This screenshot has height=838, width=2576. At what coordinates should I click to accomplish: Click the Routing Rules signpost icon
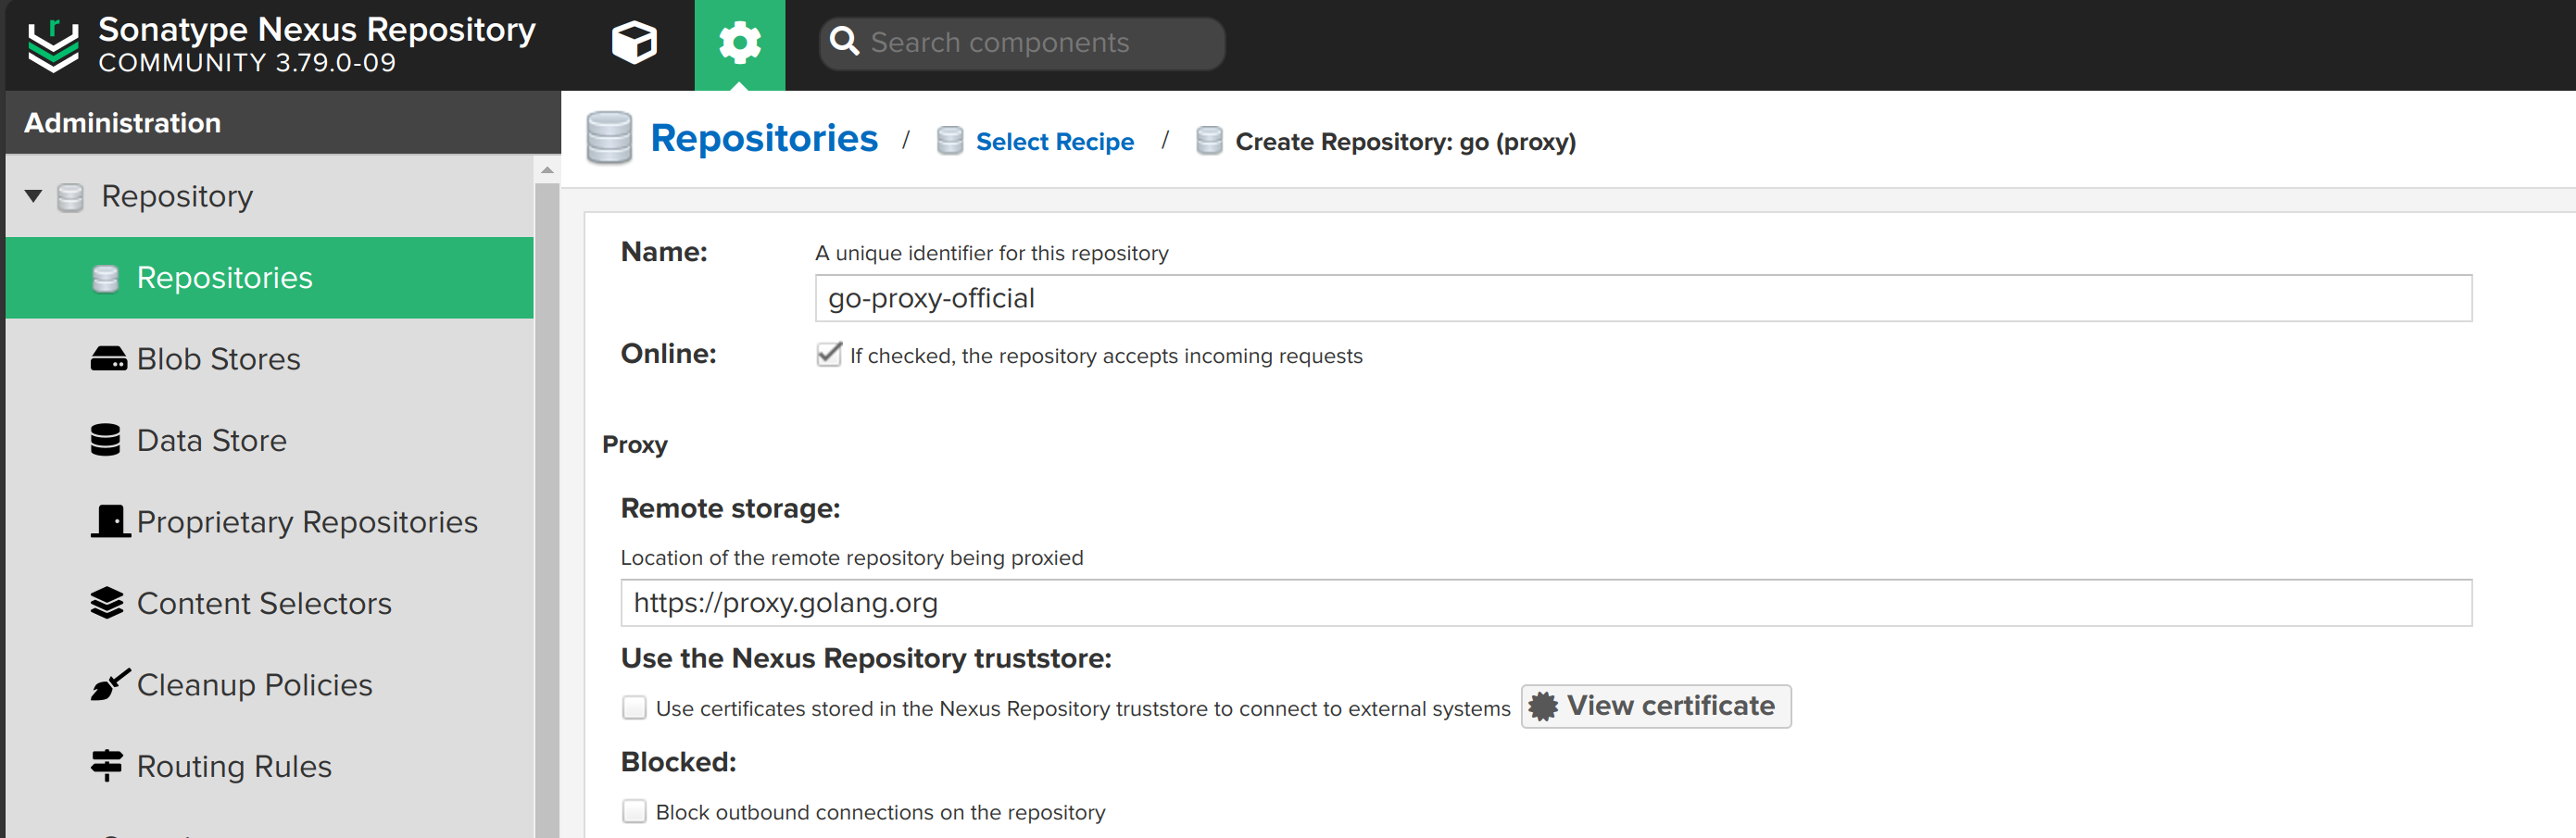106,766
